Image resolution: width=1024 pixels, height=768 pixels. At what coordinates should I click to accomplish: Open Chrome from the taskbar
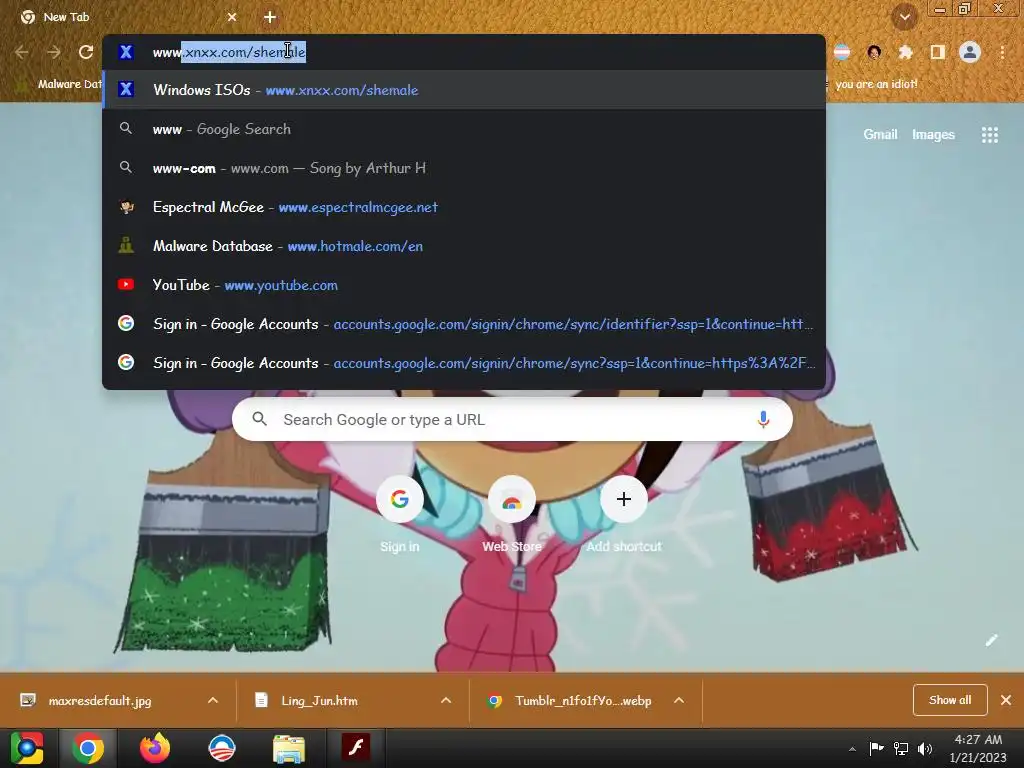pos(88,748)
